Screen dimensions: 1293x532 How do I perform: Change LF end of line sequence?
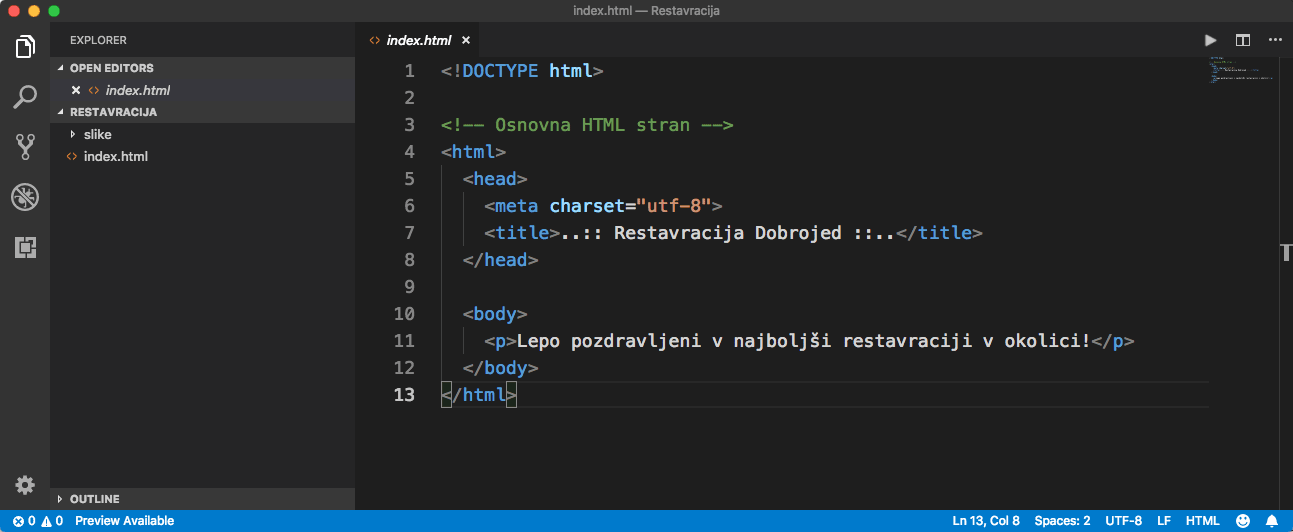tap(1164, 521)
